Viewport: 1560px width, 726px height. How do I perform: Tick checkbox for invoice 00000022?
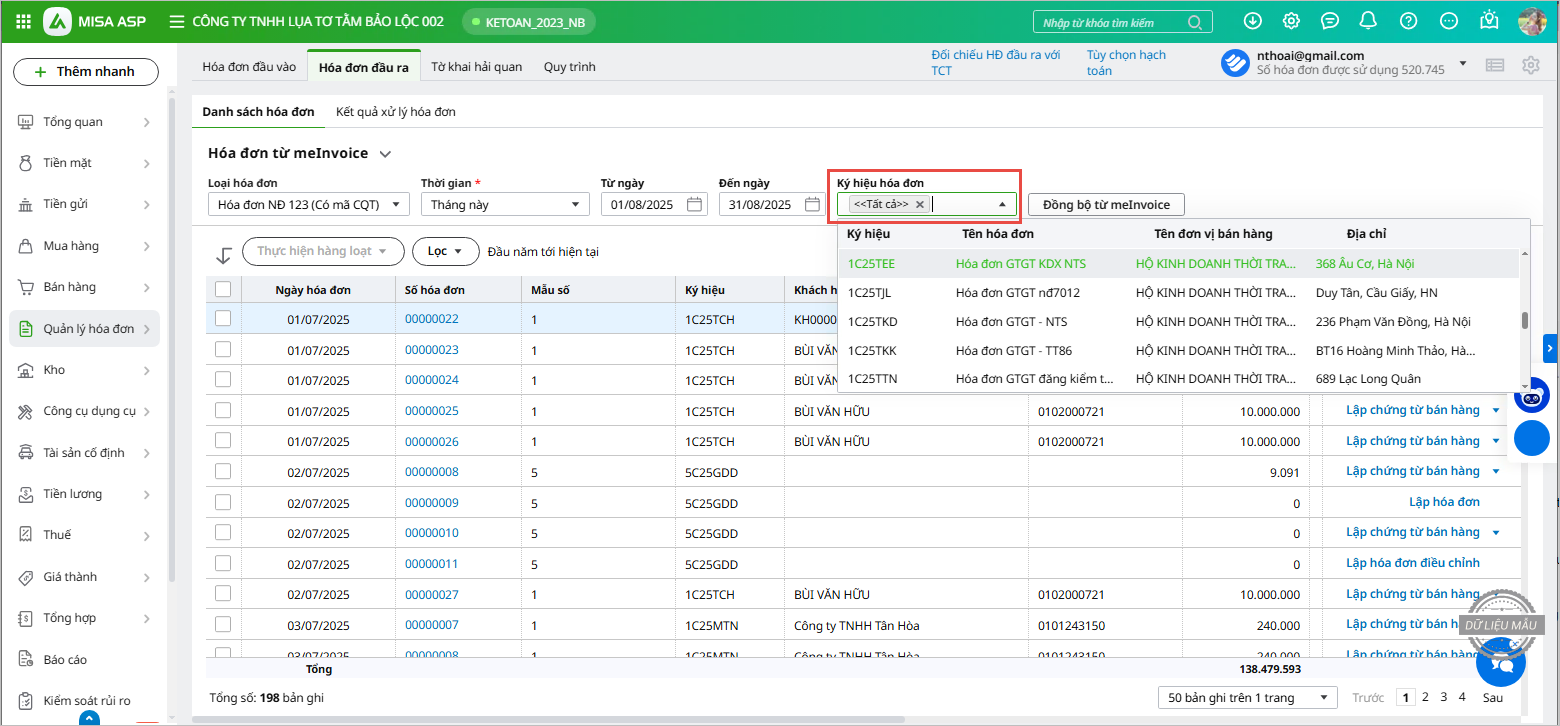coord(223,319)
